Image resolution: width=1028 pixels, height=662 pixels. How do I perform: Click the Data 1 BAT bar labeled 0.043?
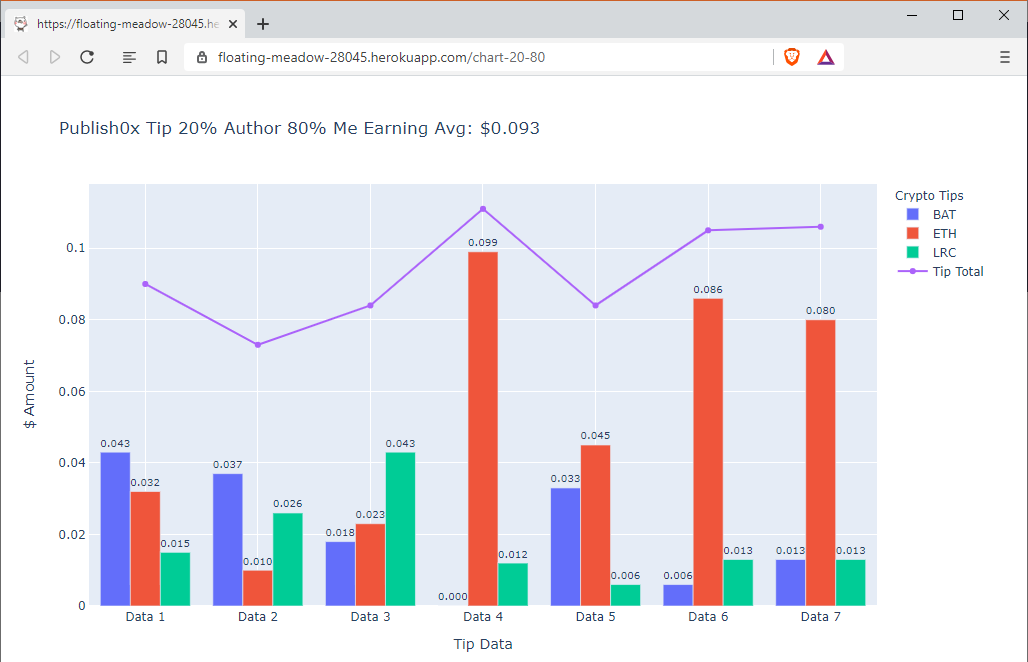point(115,529)
